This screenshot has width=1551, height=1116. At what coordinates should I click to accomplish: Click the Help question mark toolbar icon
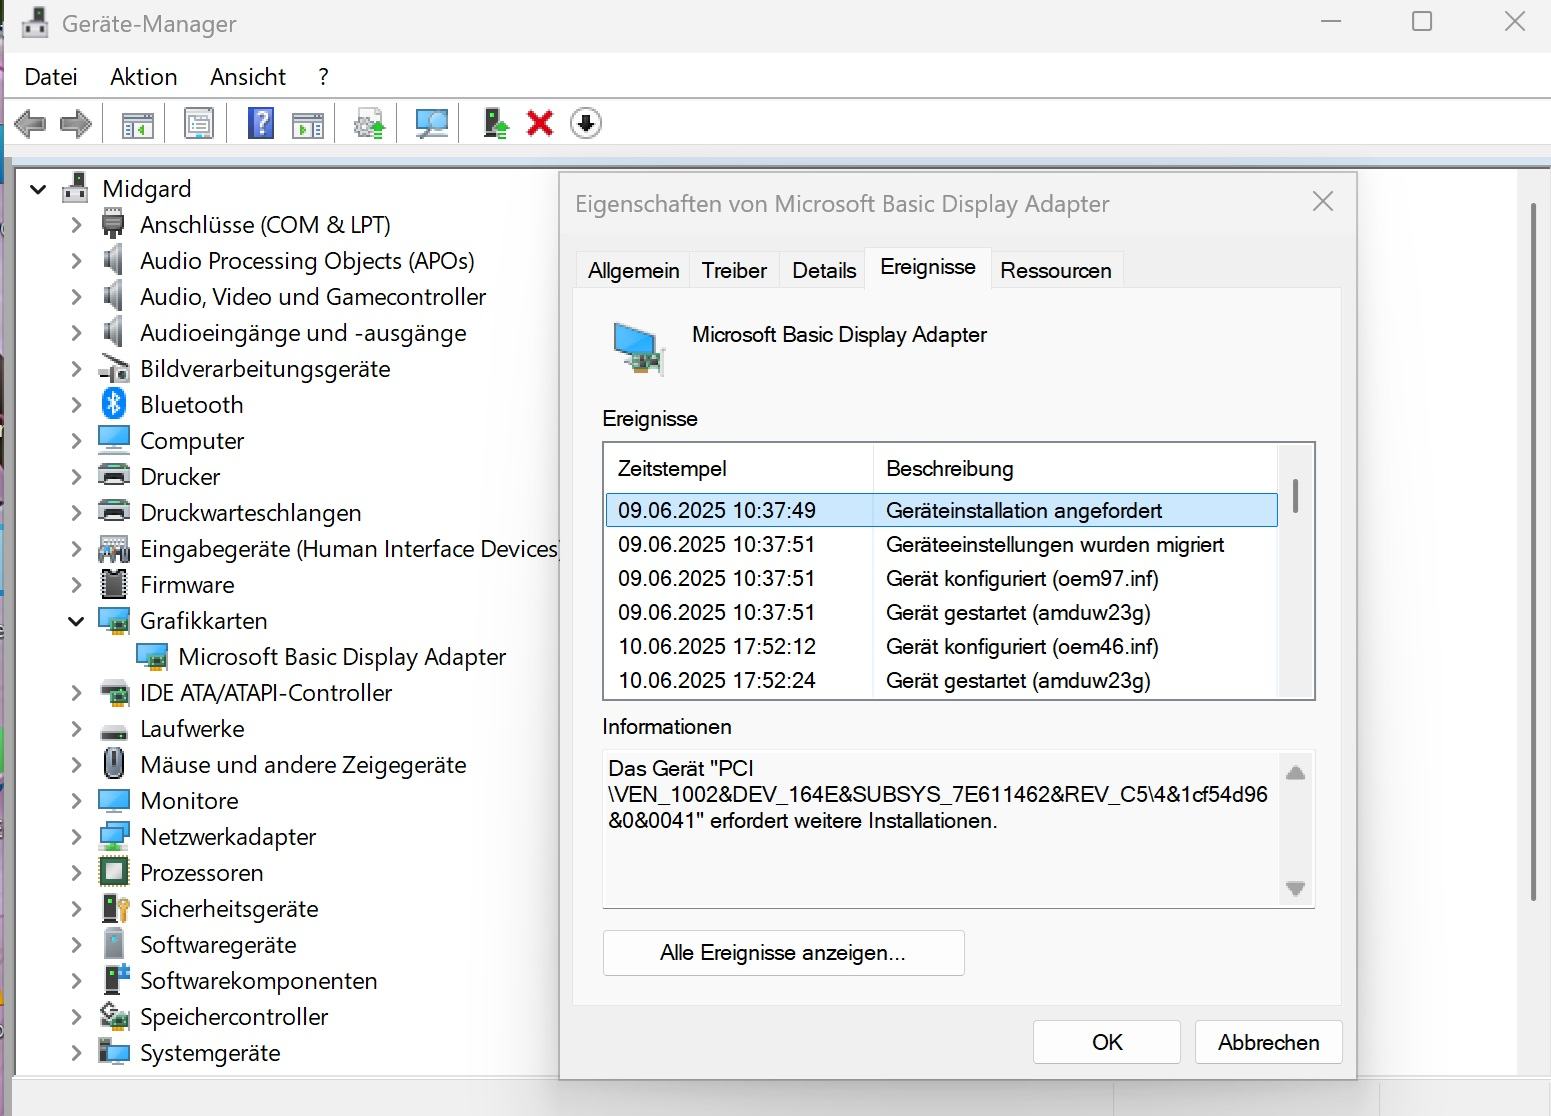pyautogui.click(x=261, y=124)
